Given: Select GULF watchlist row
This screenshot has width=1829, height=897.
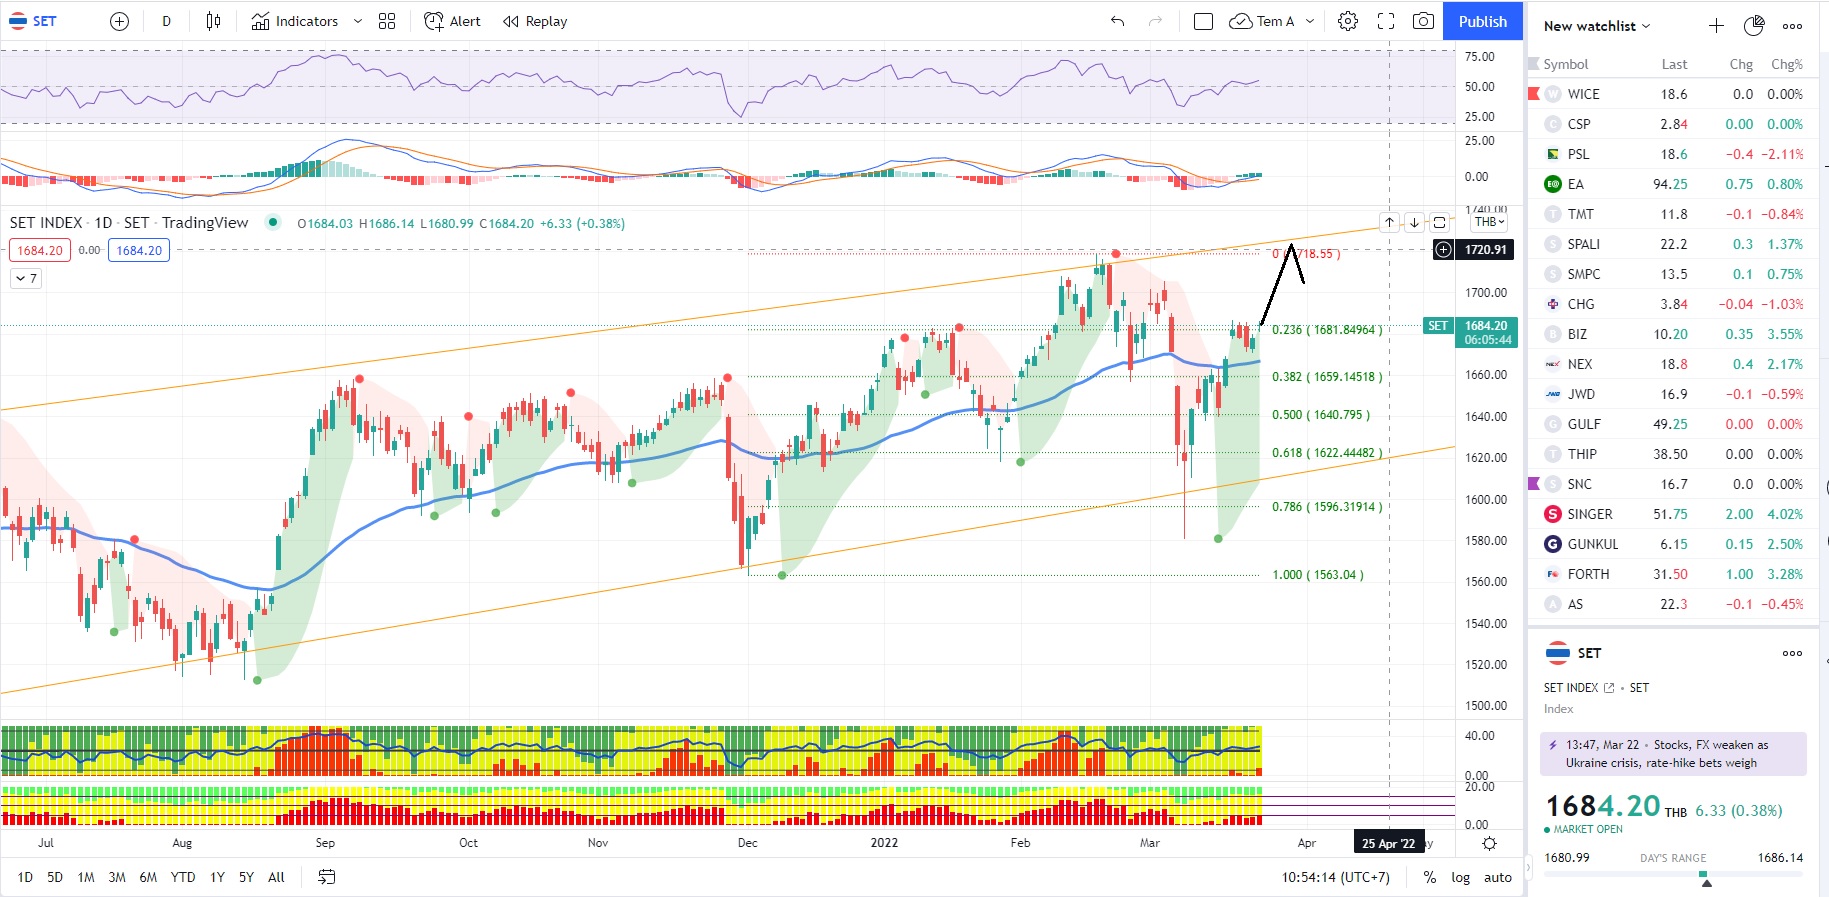Looking at the screenshot, I should [x=1673, y=424].
